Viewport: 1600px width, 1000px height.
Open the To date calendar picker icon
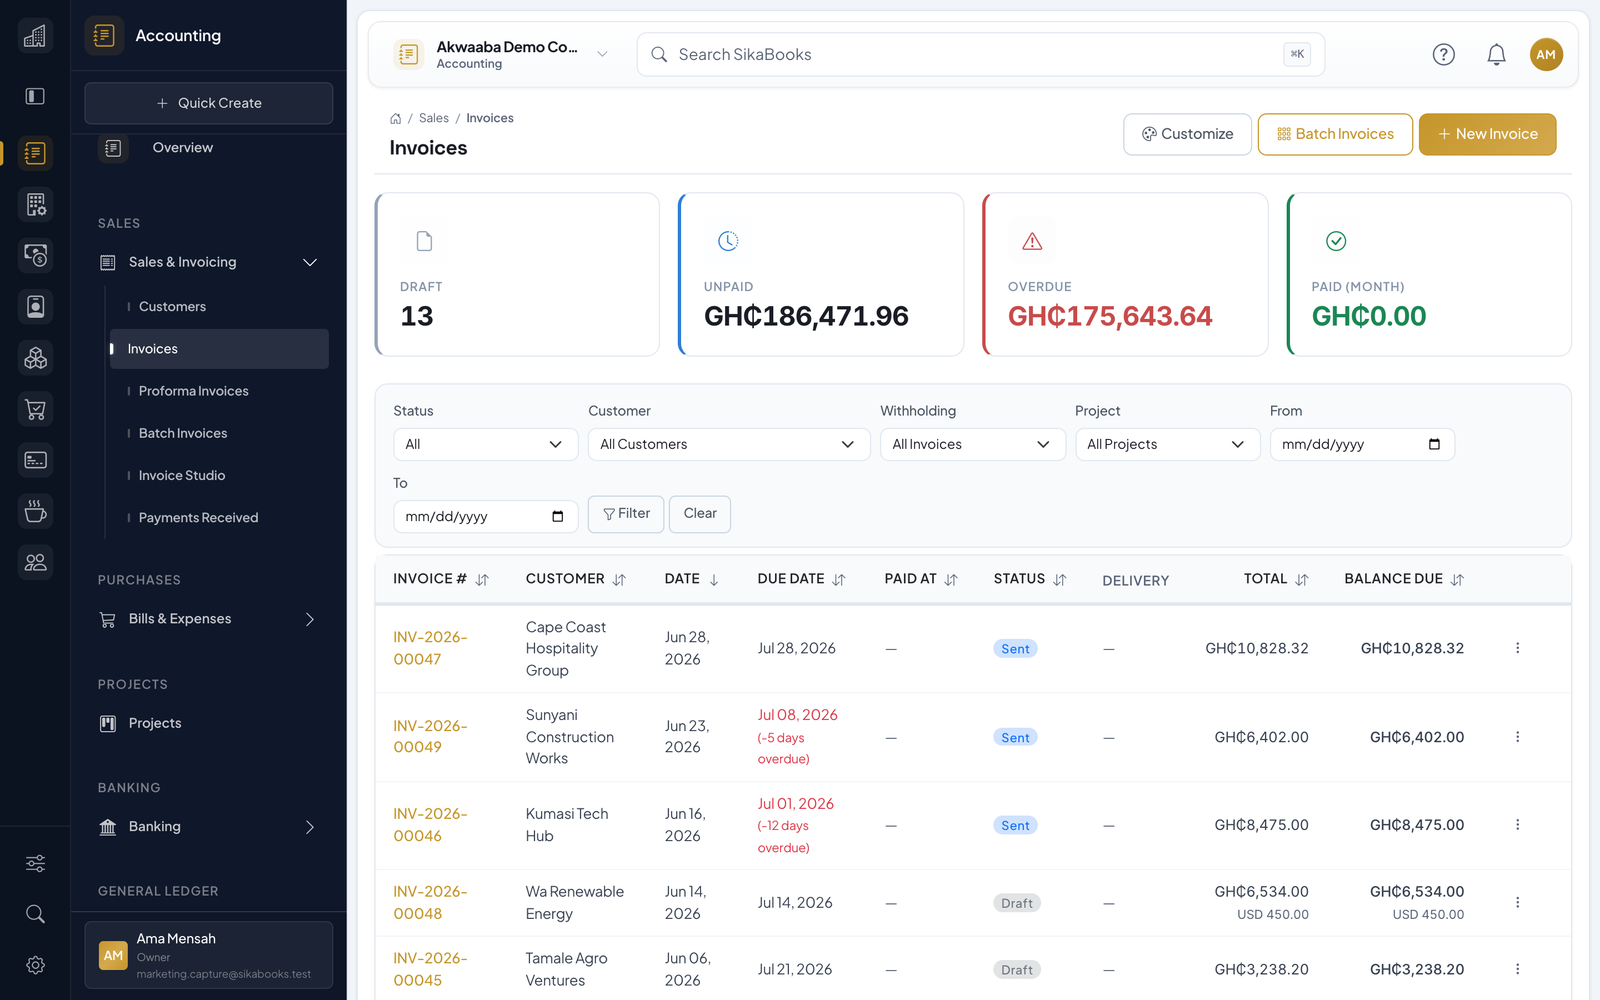pos(558,516)
